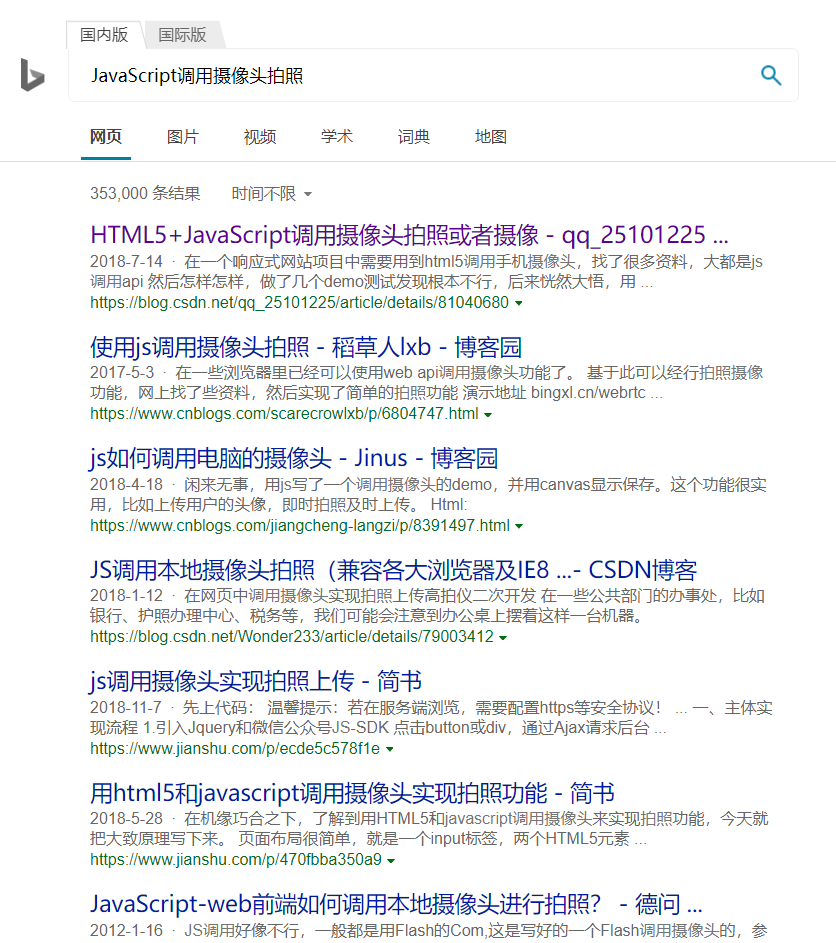The height and width of the screenshot is (943, 836).
Task: Expand arrow beside jianshu 470fbba350a9 URL
Action: 391,861
